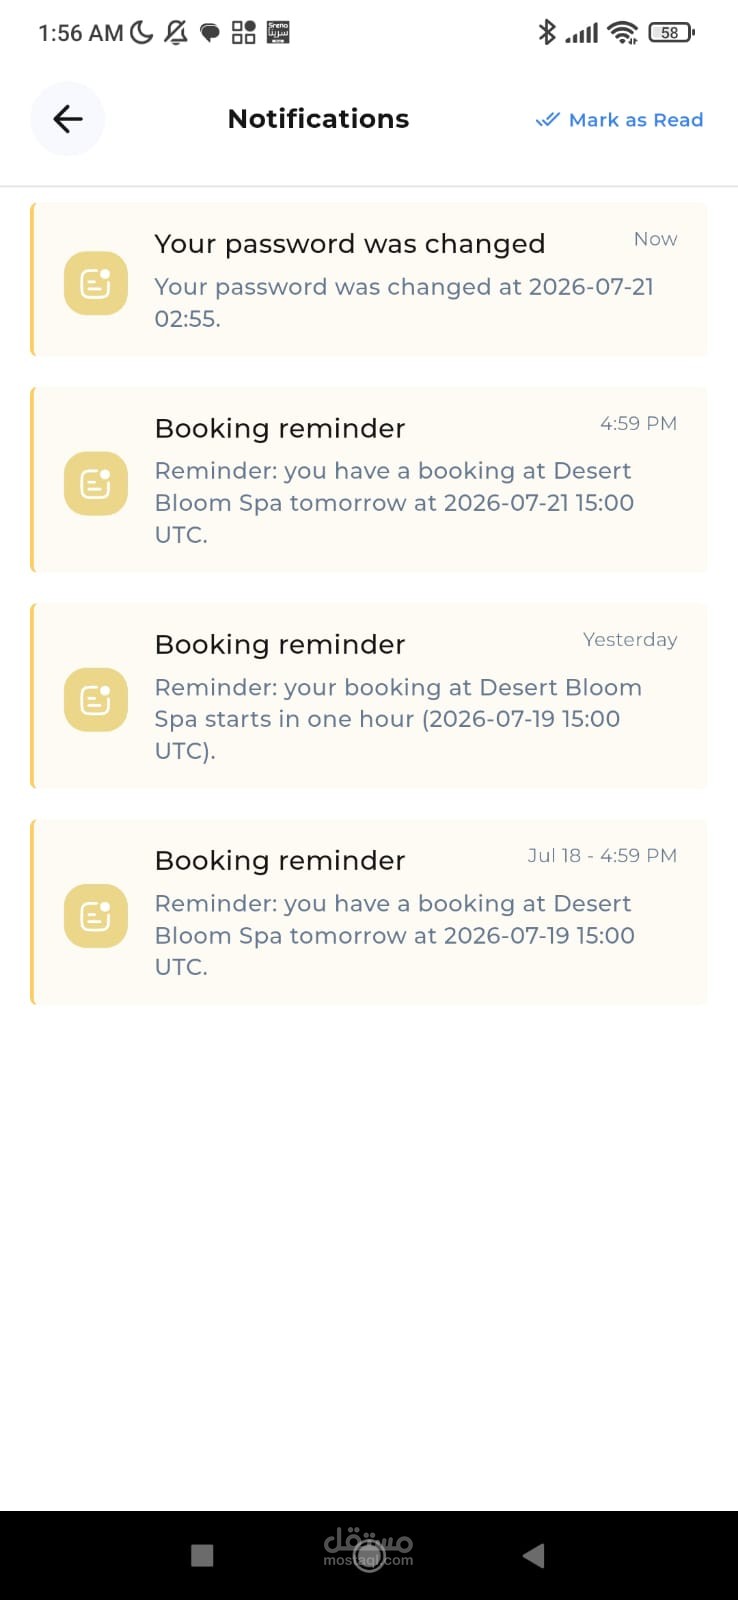Open the reminder for tomorrow at 2026-07-19 15:00
Screen dimensions: 738x1600
point(369,912)
